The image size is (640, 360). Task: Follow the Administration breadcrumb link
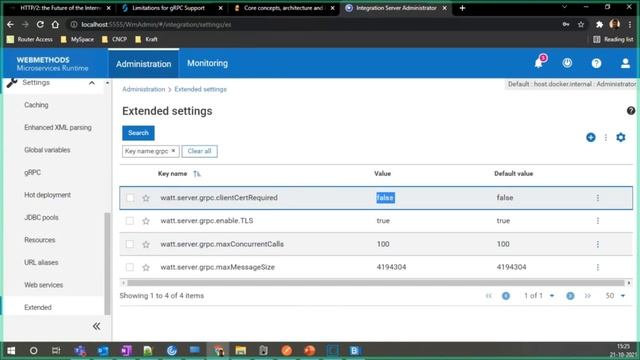[144, 89]
